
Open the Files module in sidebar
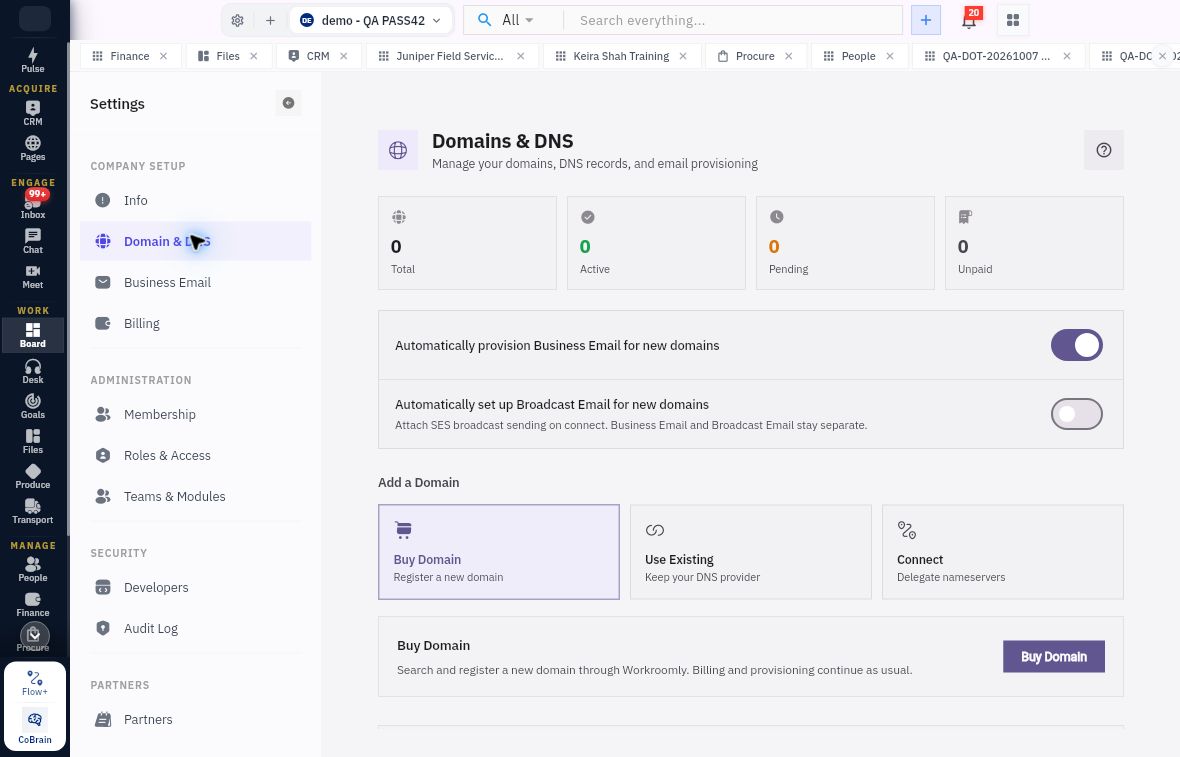(32, 441)
